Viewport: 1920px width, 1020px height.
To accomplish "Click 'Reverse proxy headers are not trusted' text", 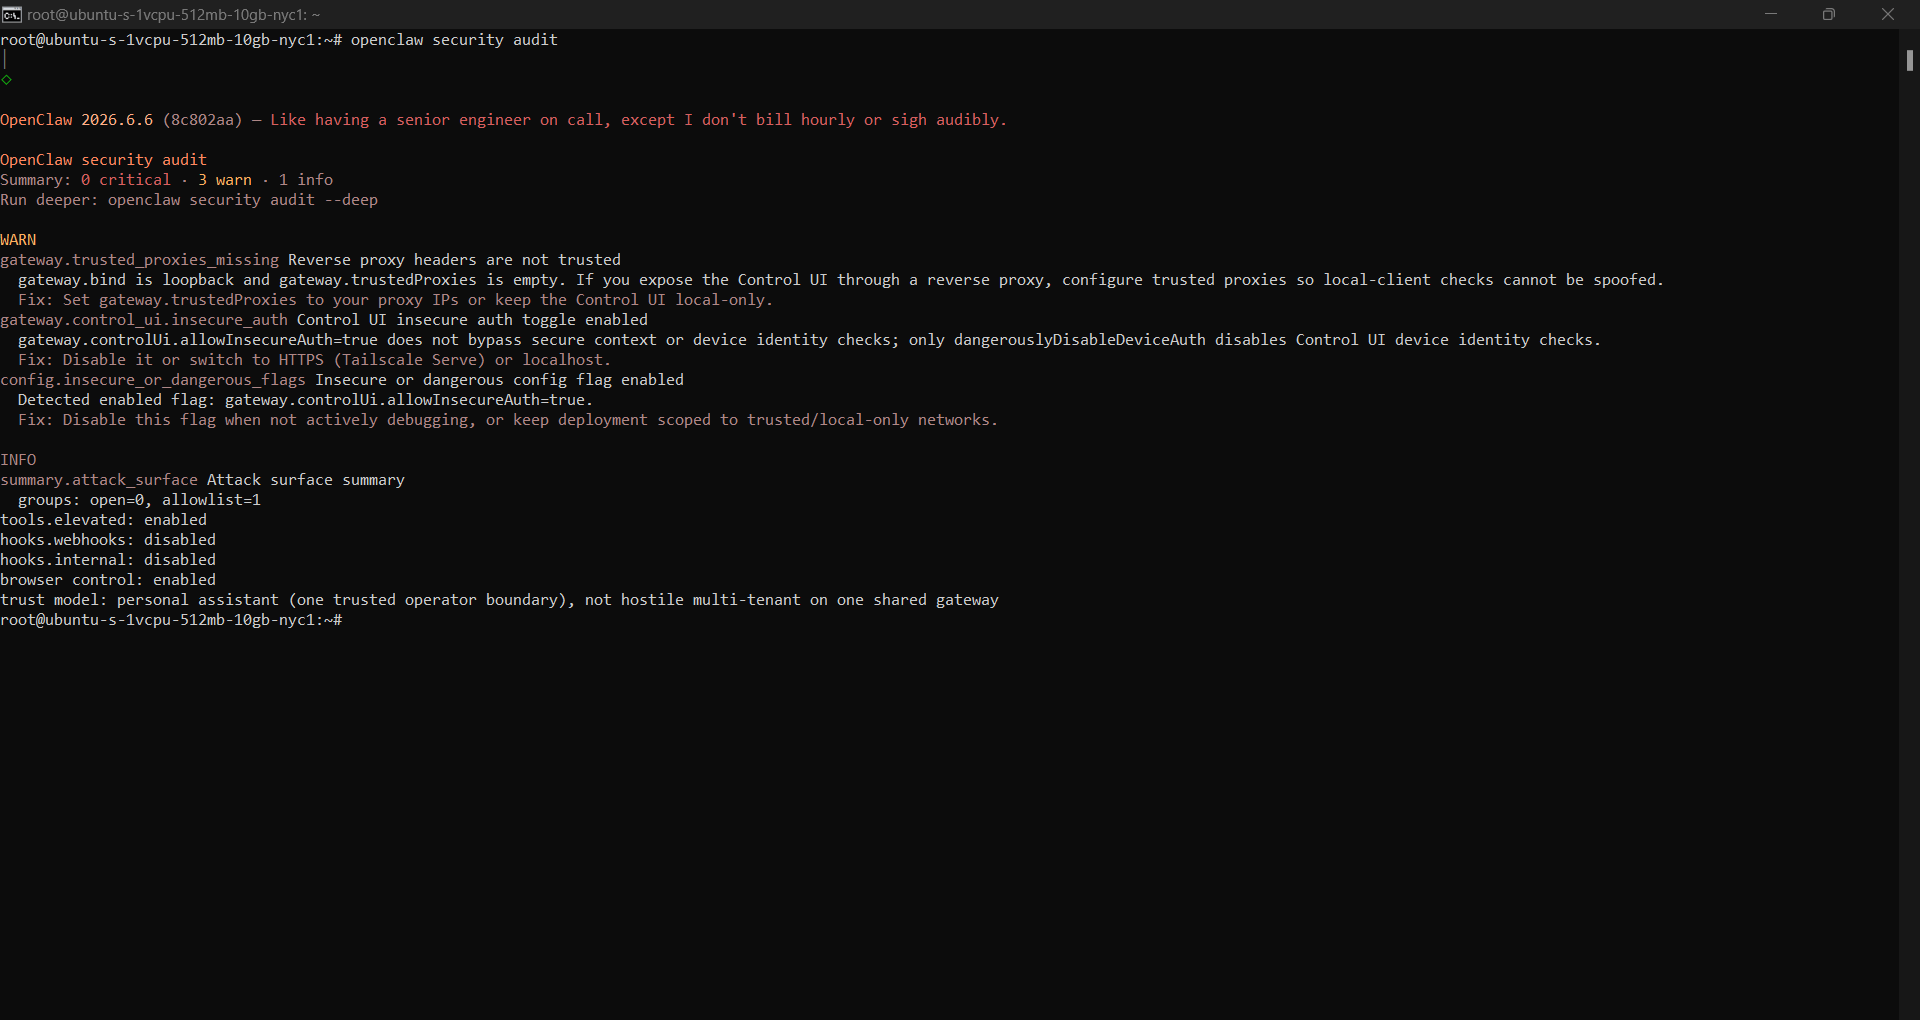I will 454,260.
